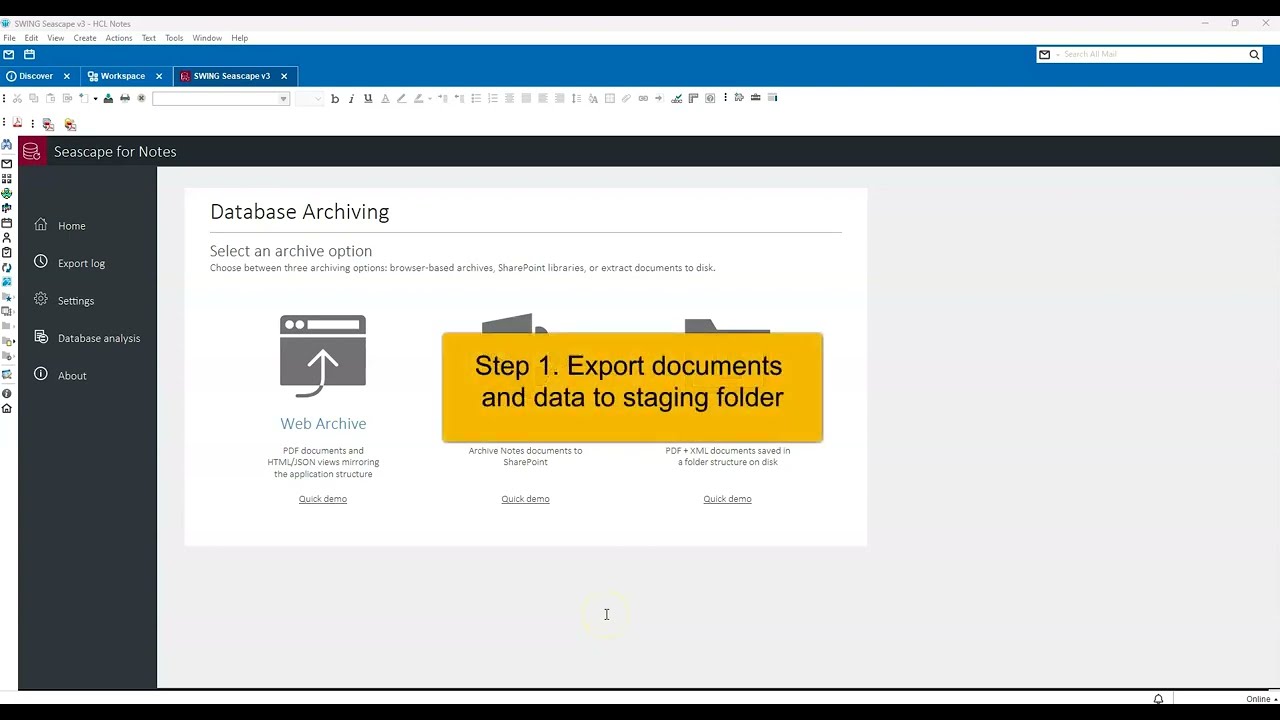This screenshot has width=1280, height=720.
Task: Open the highlighter color dropdown arrow
Action: (x=430, y=98)
